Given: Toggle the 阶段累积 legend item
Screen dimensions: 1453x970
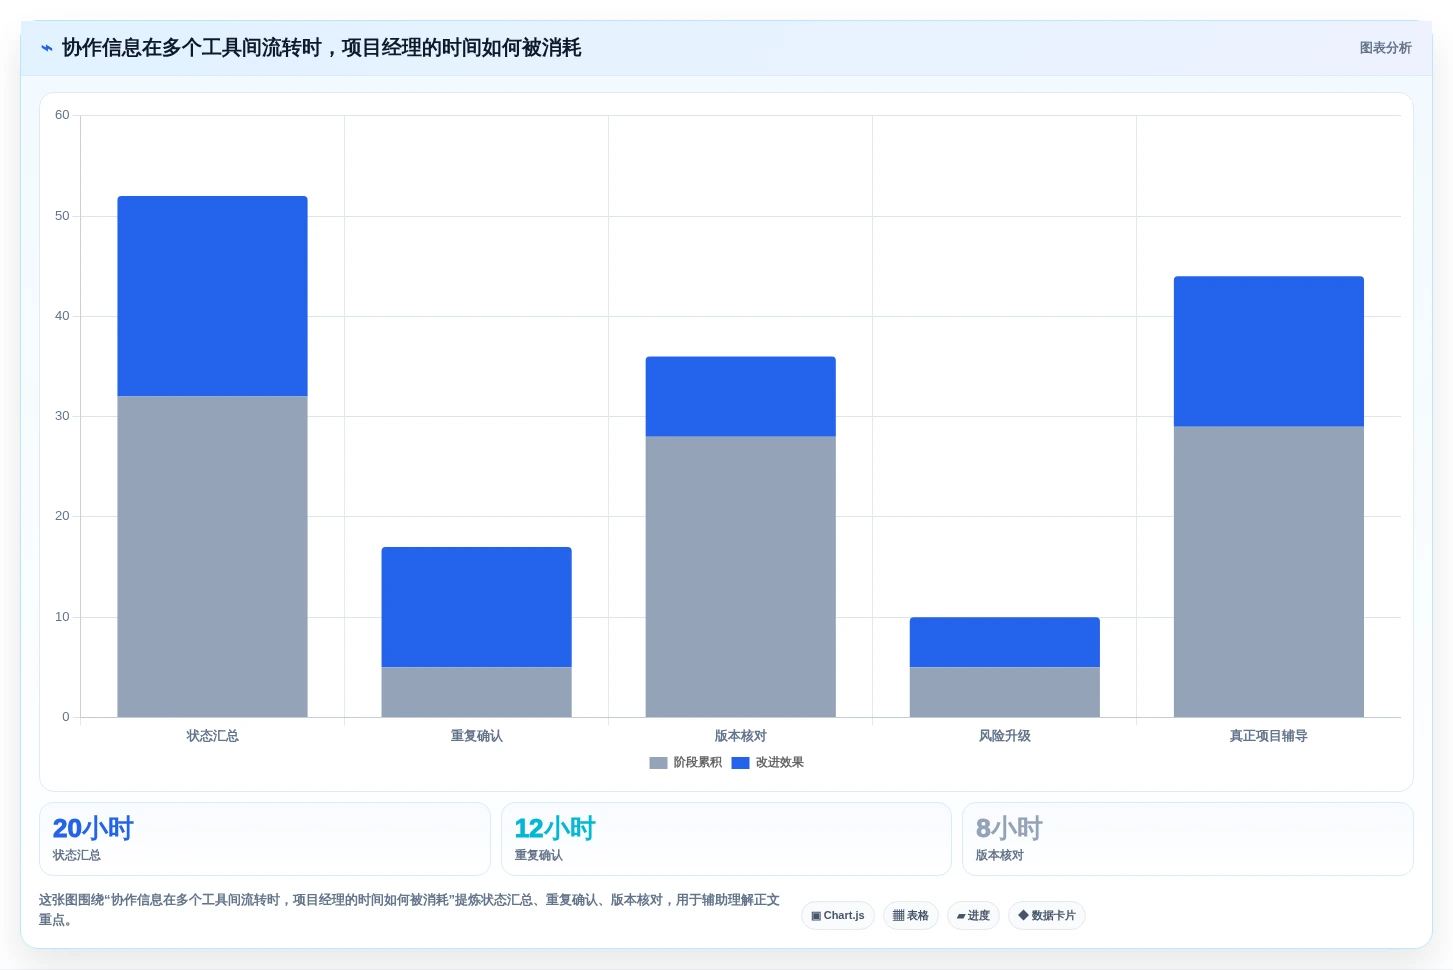Looking at the screenshot, I should coord(685,762).
